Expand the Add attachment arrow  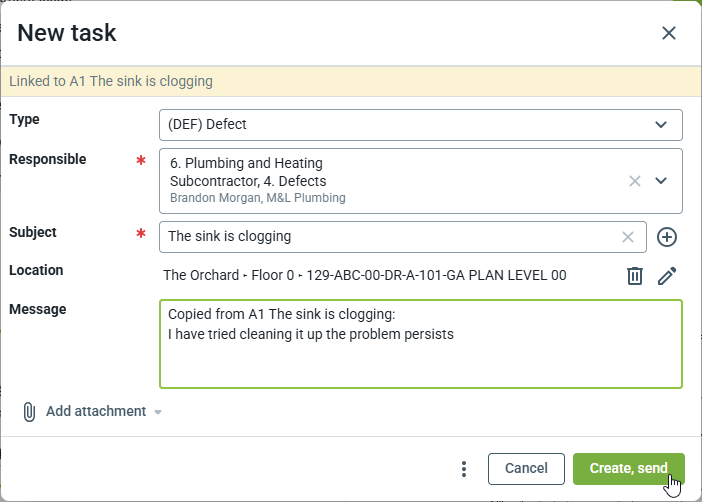158,412
